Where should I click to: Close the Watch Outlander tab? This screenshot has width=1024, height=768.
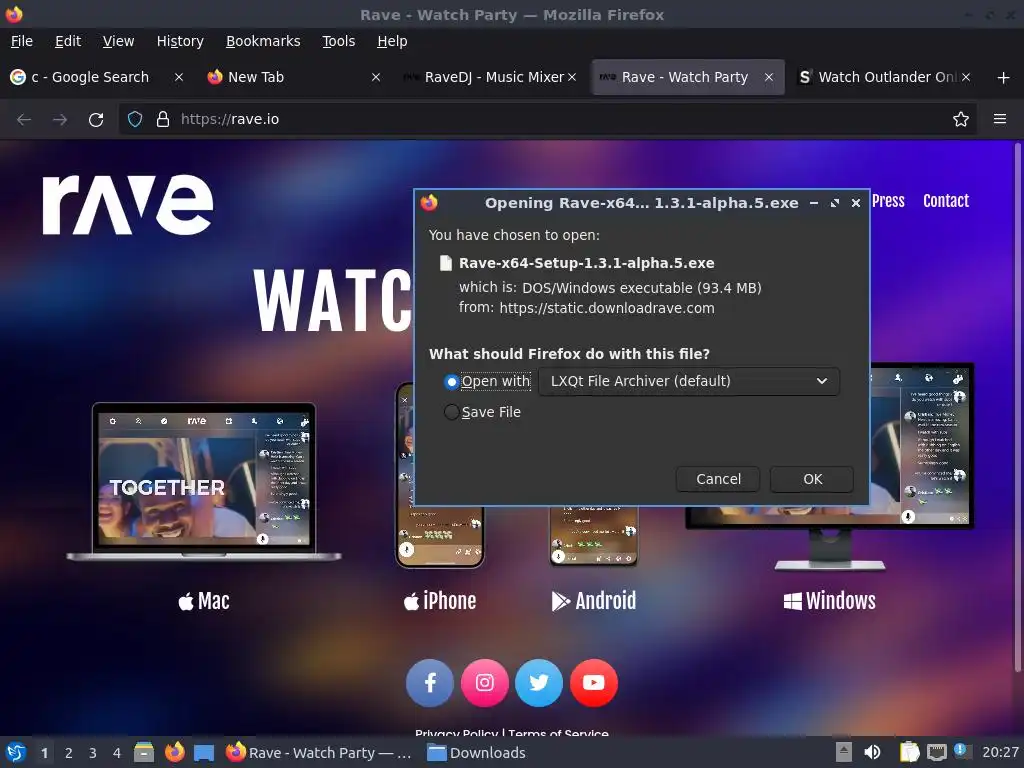966,77
